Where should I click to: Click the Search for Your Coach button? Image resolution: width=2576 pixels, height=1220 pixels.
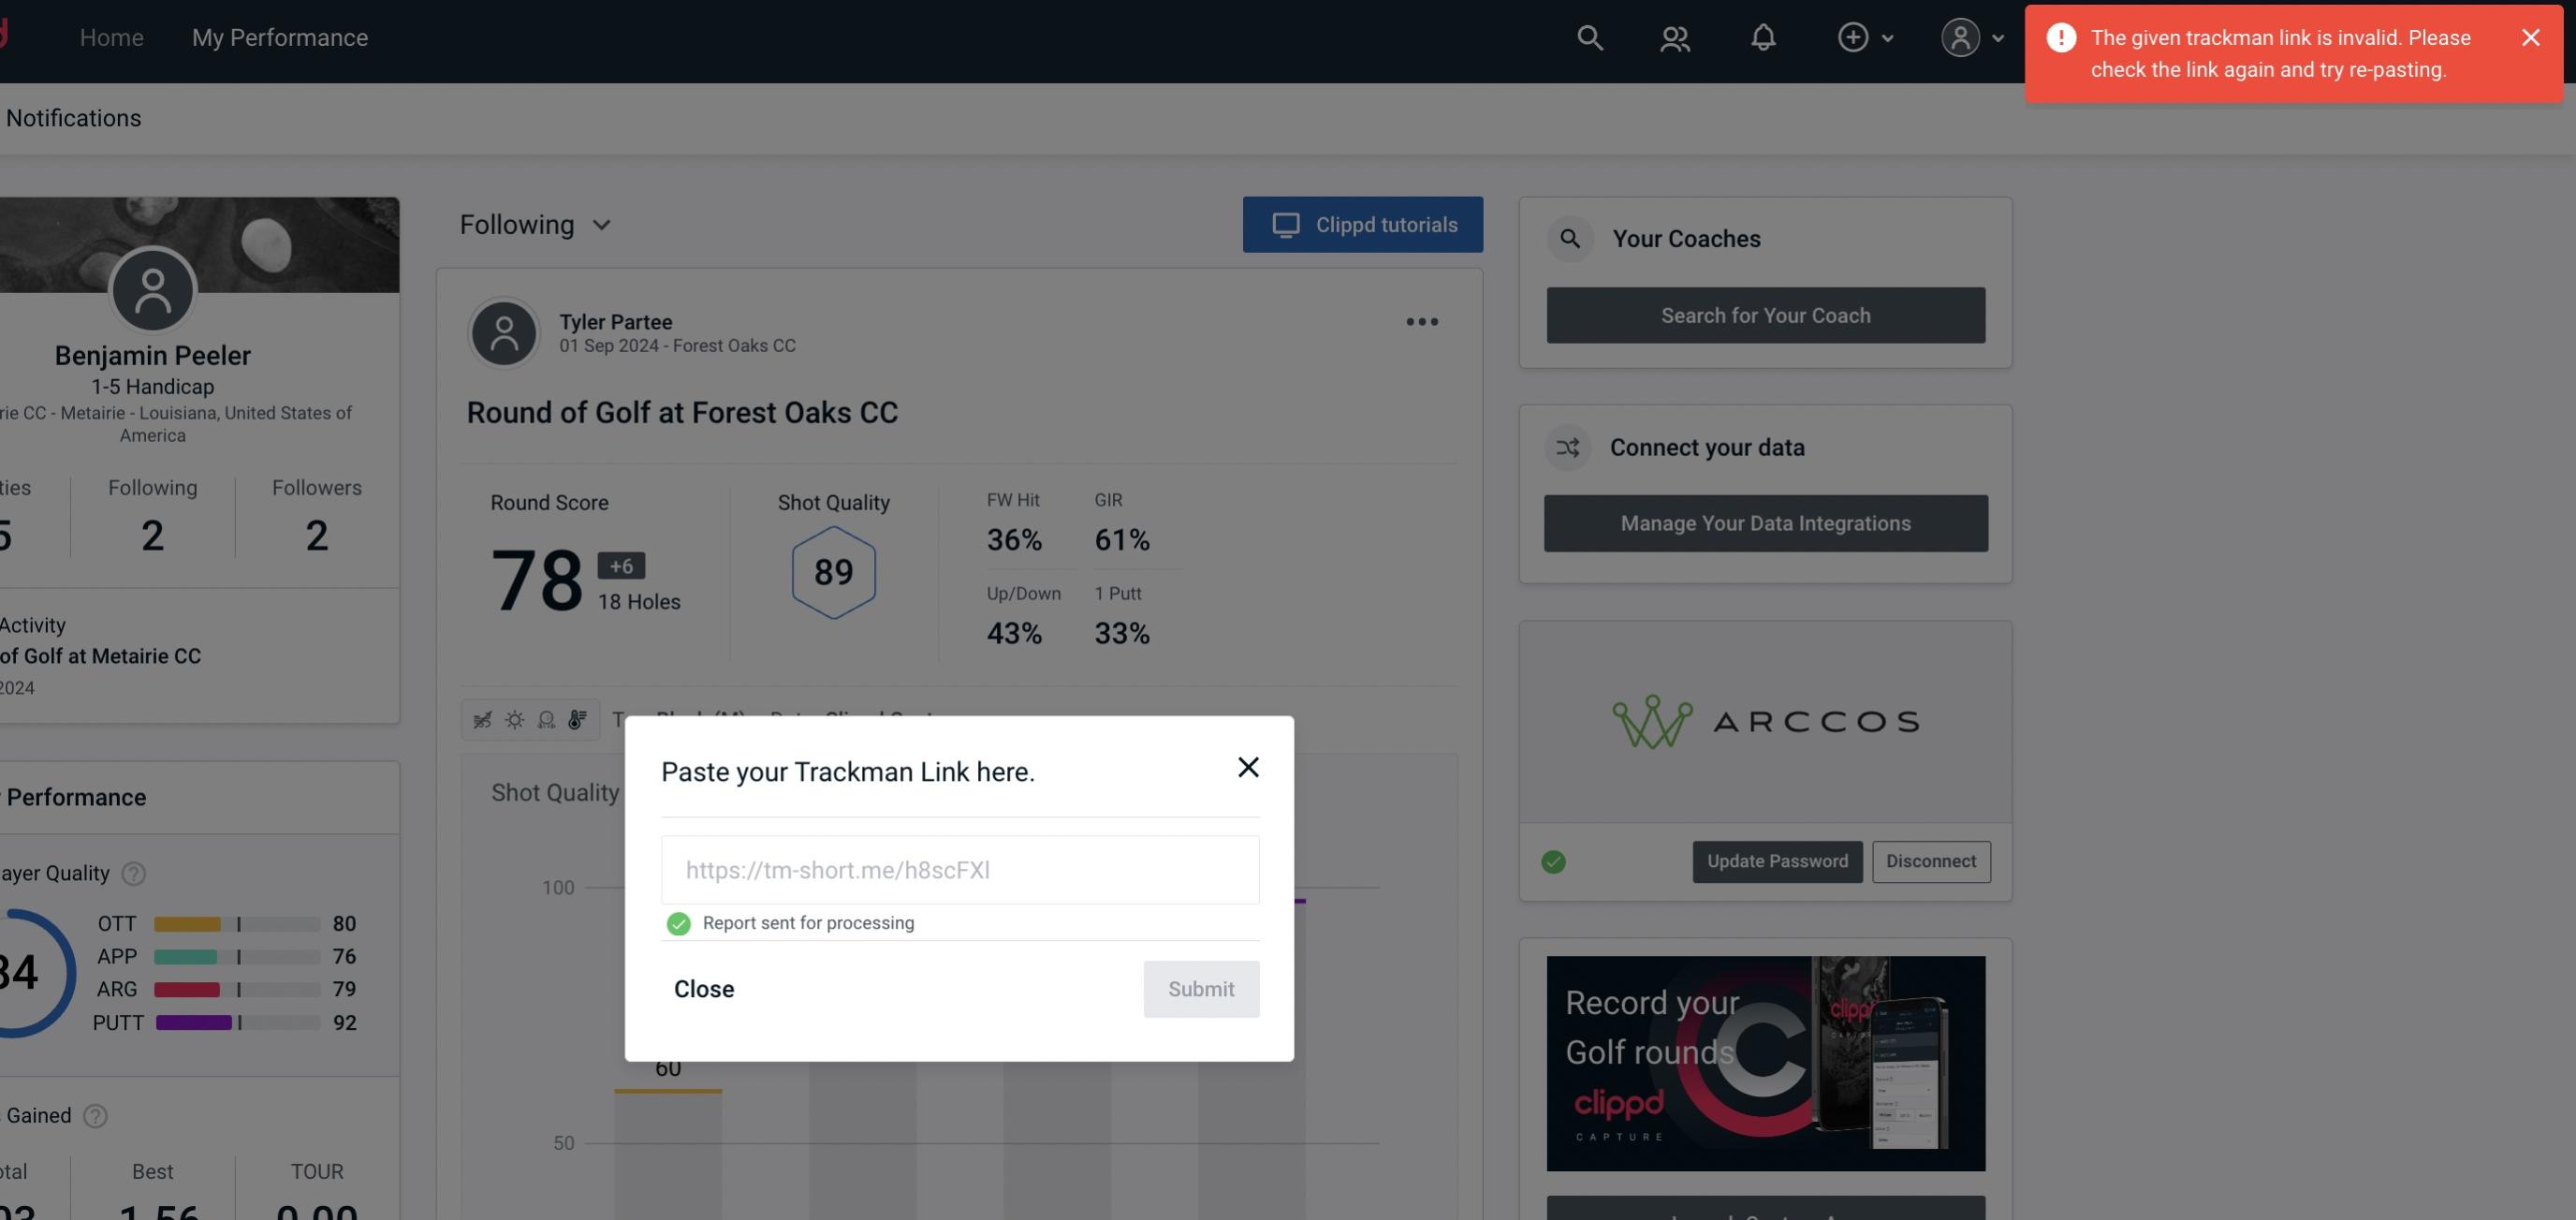(x=1766, y=314)
